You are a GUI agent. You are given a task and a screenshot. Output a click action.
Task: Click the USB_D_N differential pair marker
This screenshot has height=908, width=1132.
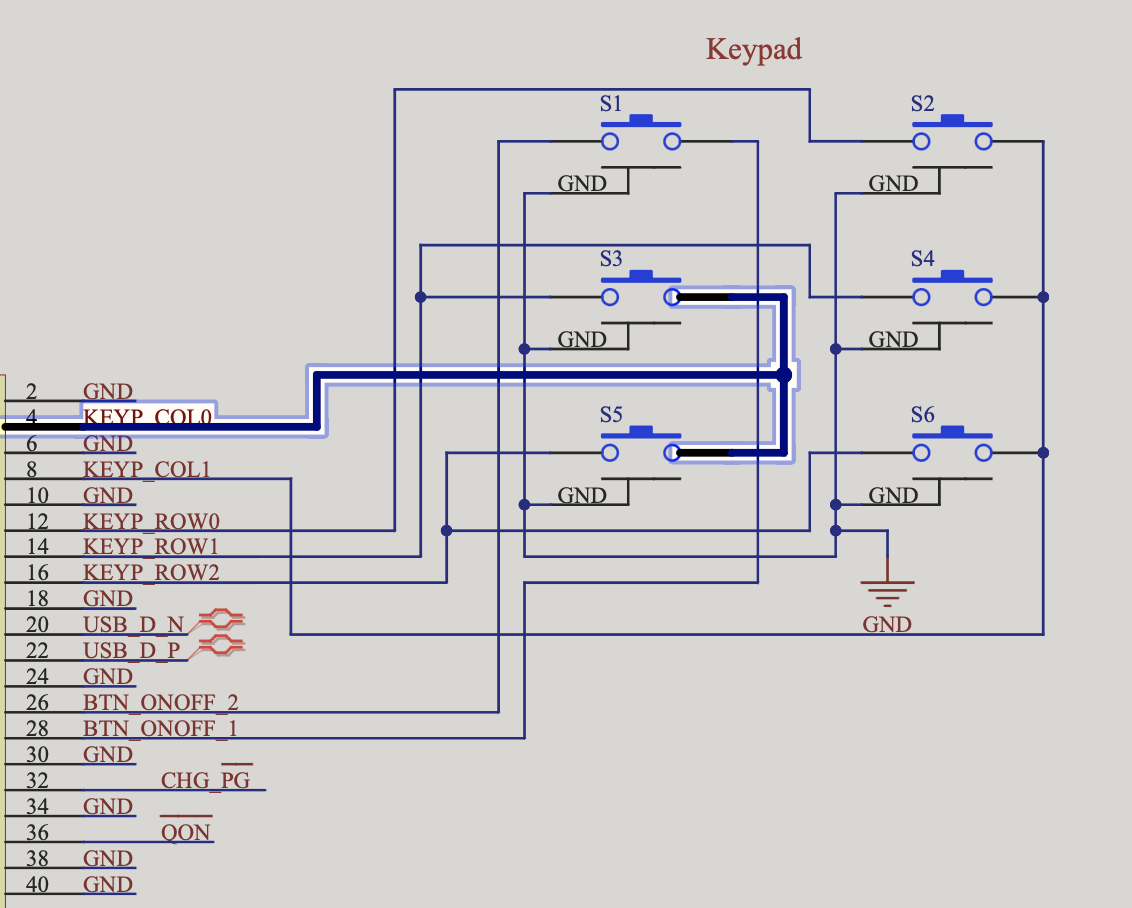tap(221, 619)
